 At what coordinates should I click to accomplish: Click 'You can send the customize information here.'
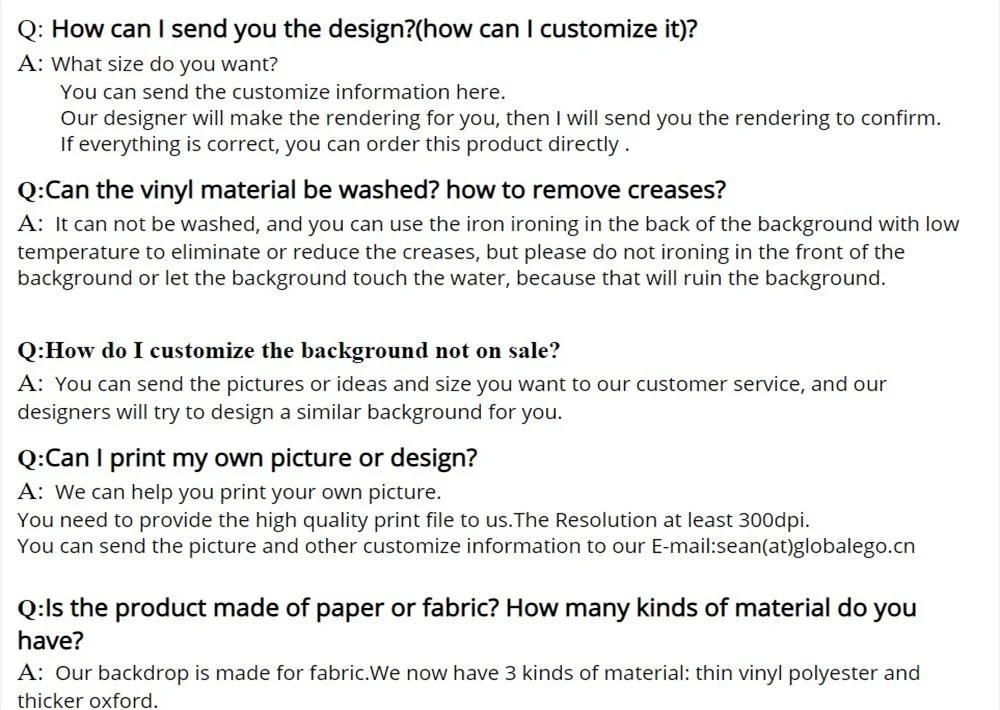point(283,92)
